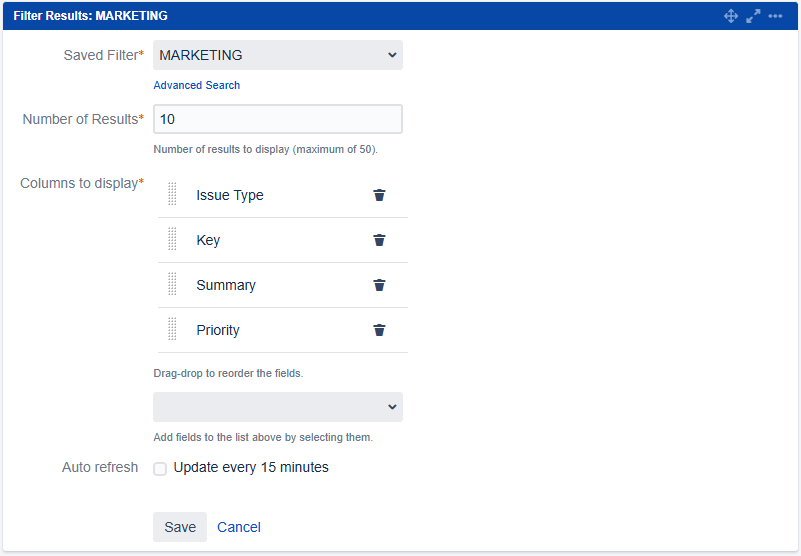
Task: Open the Saved Filter MARKETING dropdown
Action: (x=278, y=55)
